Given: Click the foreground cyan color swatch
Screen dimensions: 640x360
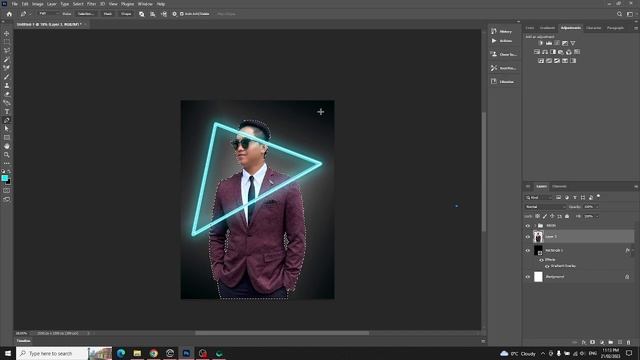Looking at the screenshot, I should [4, 178].
